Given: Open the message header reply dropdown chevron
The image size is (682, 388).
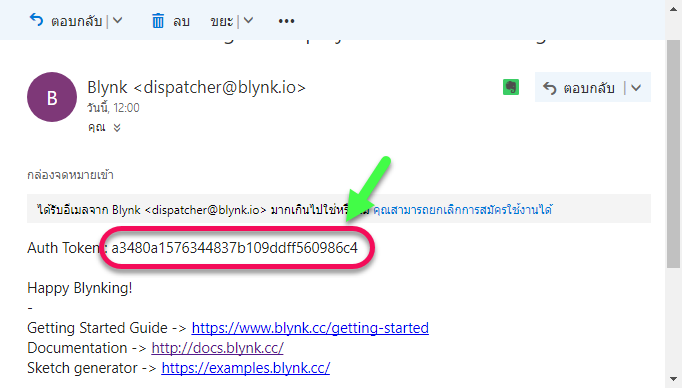Looking at the screenshot, I should (x=636, y=88).
